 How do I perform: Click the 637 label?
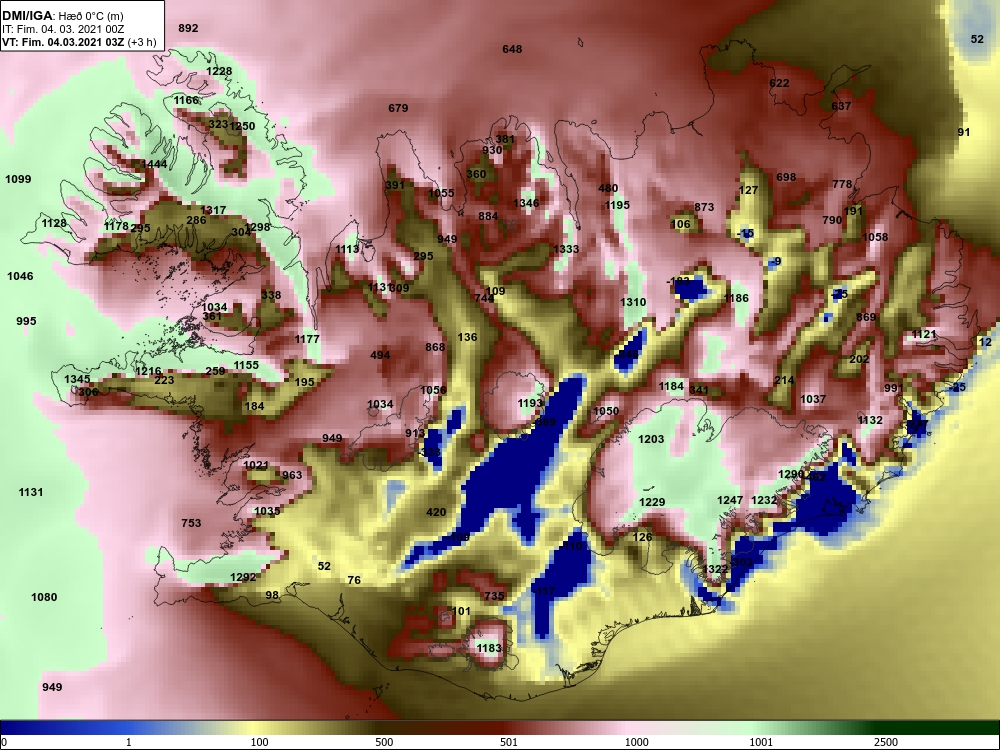[x=841, y=107]
